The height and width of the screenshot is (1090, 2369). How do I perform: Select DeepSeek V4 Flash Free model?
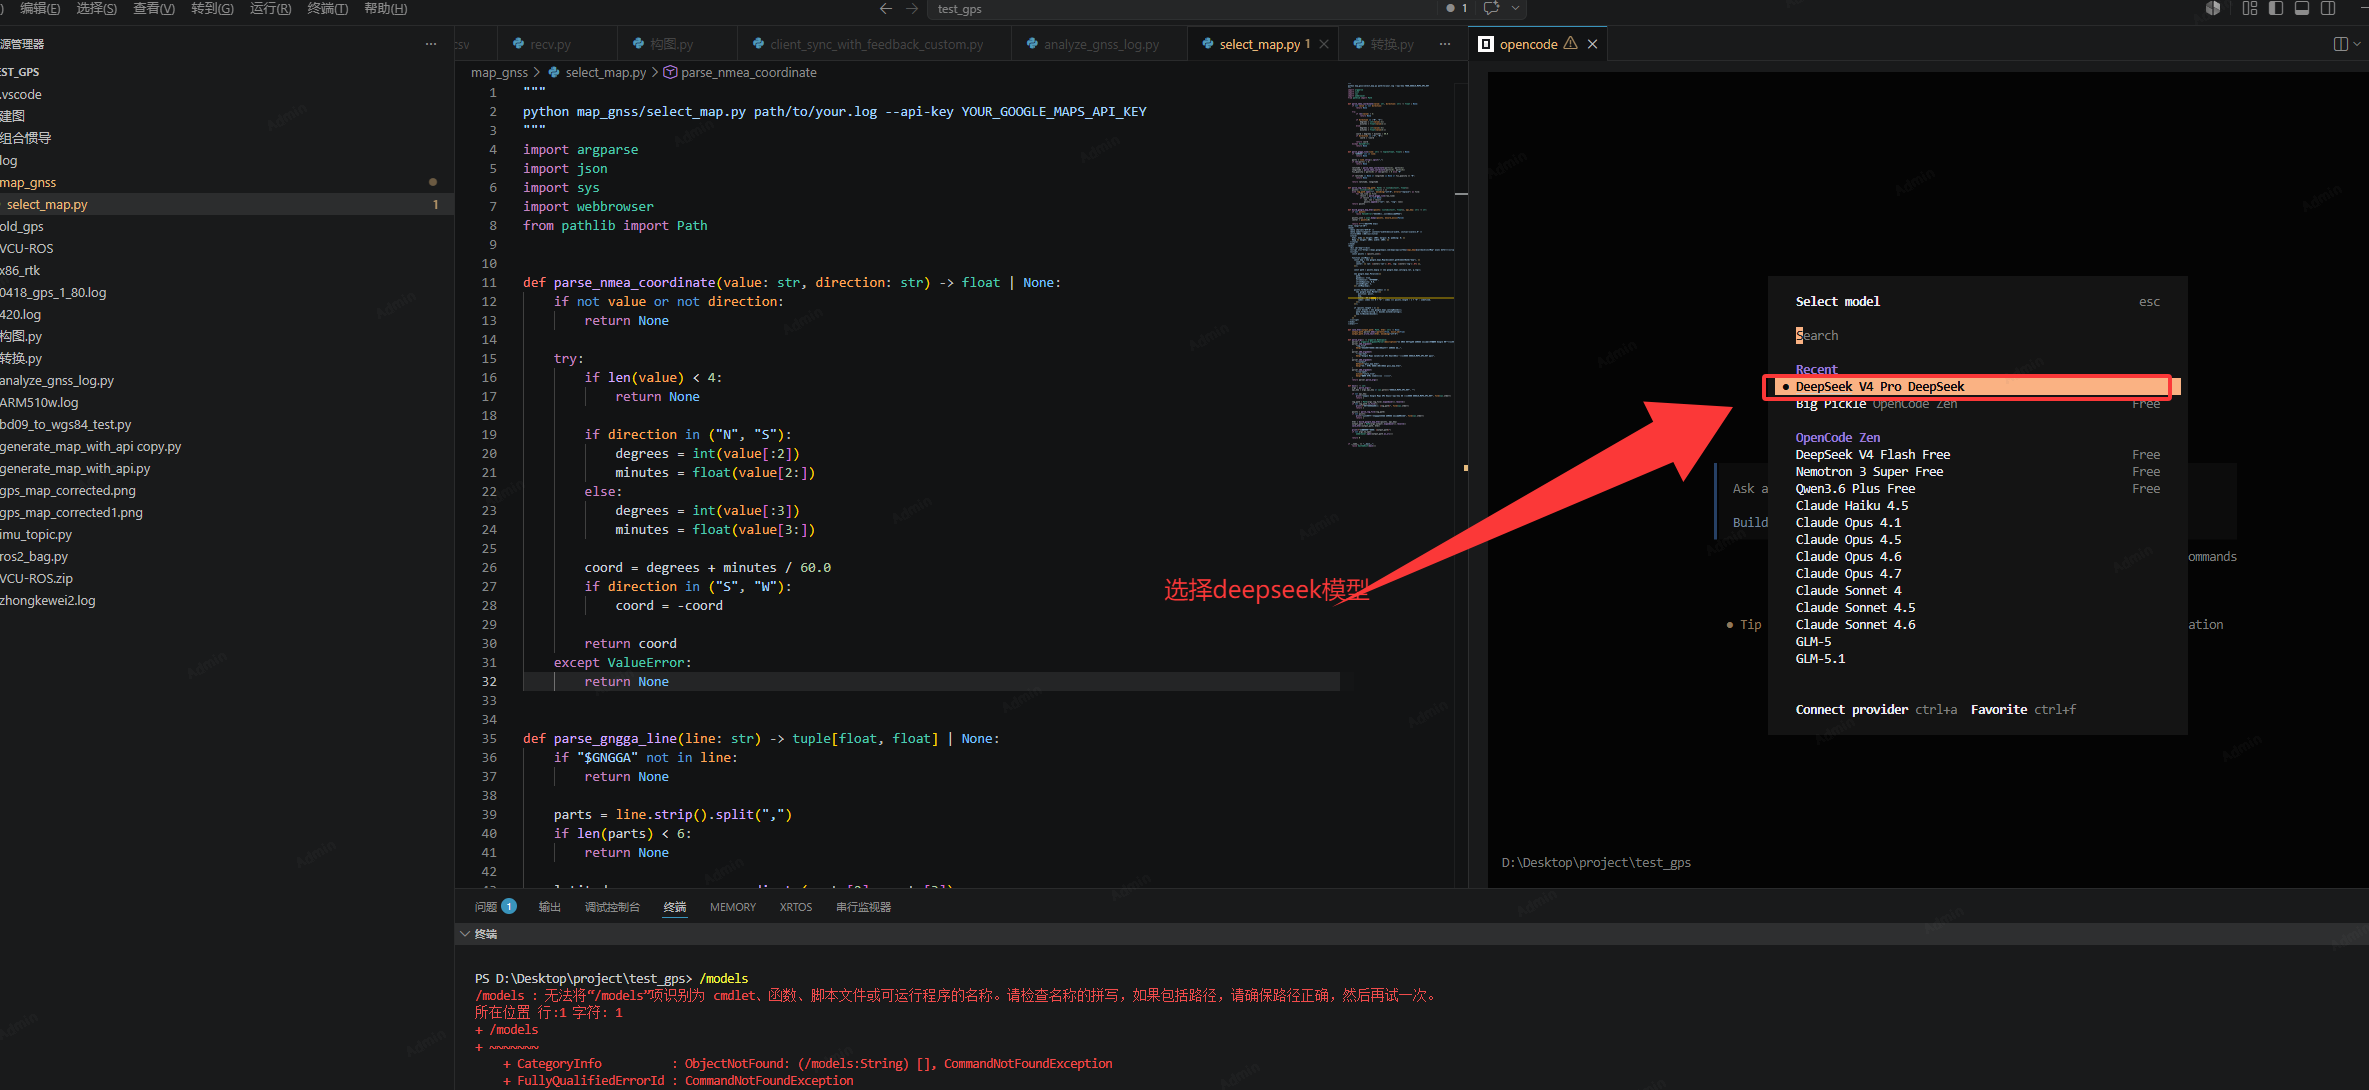click(1977, 454)
